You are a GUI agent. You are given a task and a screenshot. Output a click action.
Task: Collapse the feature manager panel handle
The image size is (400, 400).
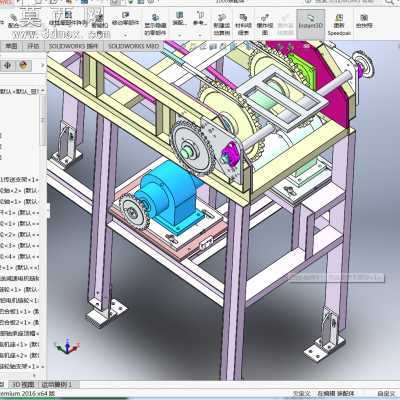click(x=48, y=211)
